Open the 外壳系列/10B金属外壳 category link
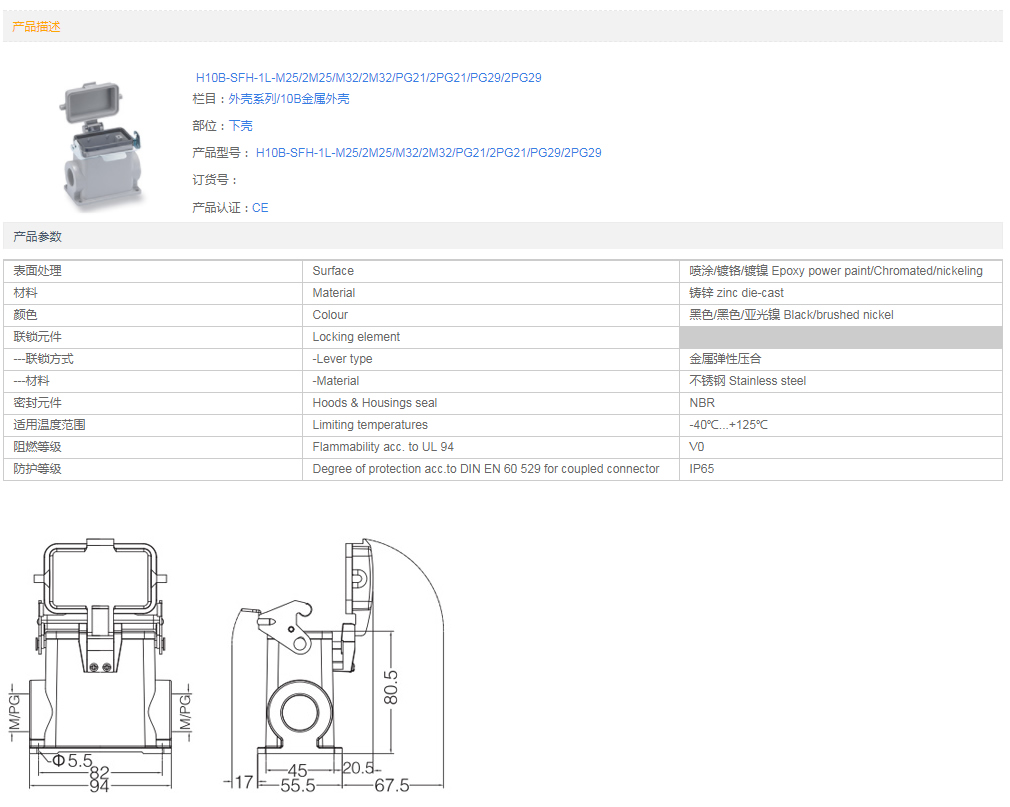Image resolution: width=1010 pixels, height=807 pixels. (x=289, y=99)
